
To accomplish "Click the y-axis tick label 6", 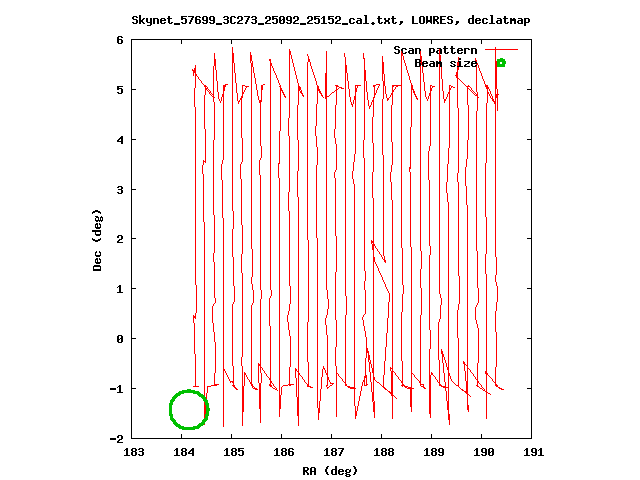I will click(x=120, y=40).
